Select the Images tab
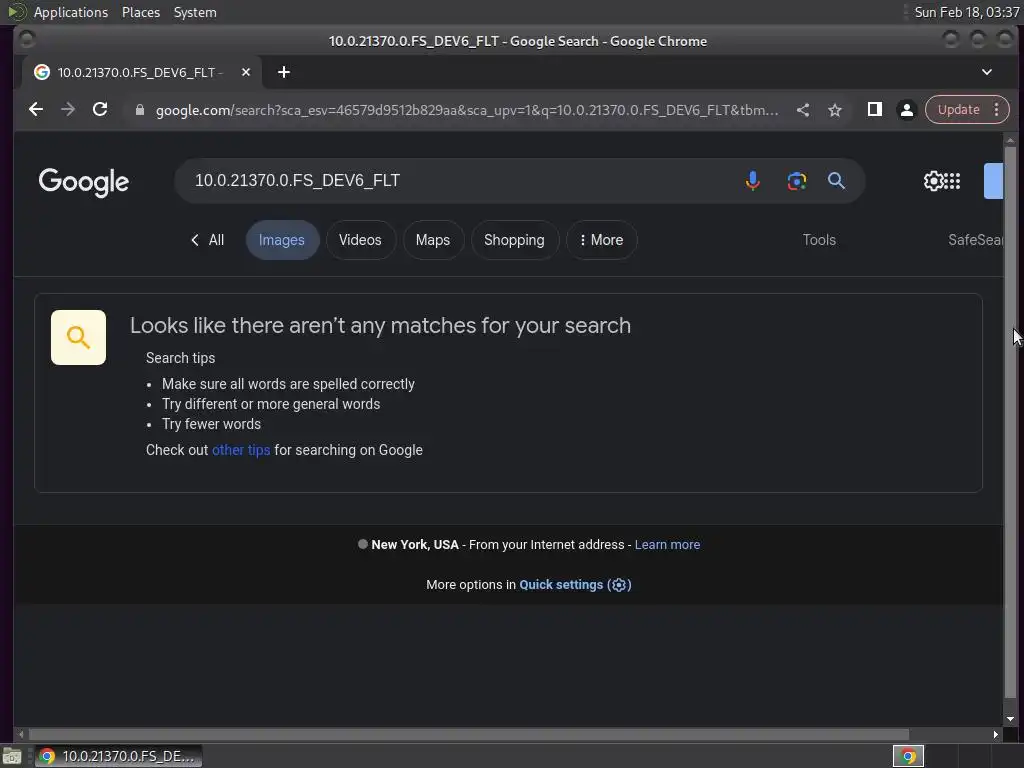The image size is (1024, 768). coord(281,240)
